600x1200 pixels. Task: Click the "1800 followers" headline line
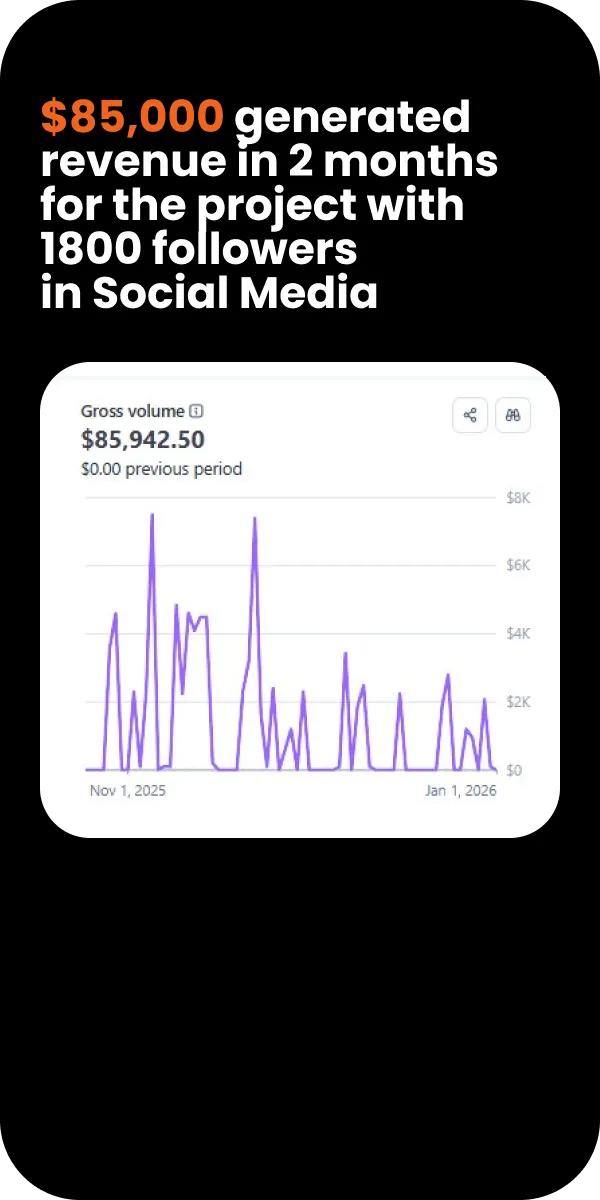tap(199, 248)
